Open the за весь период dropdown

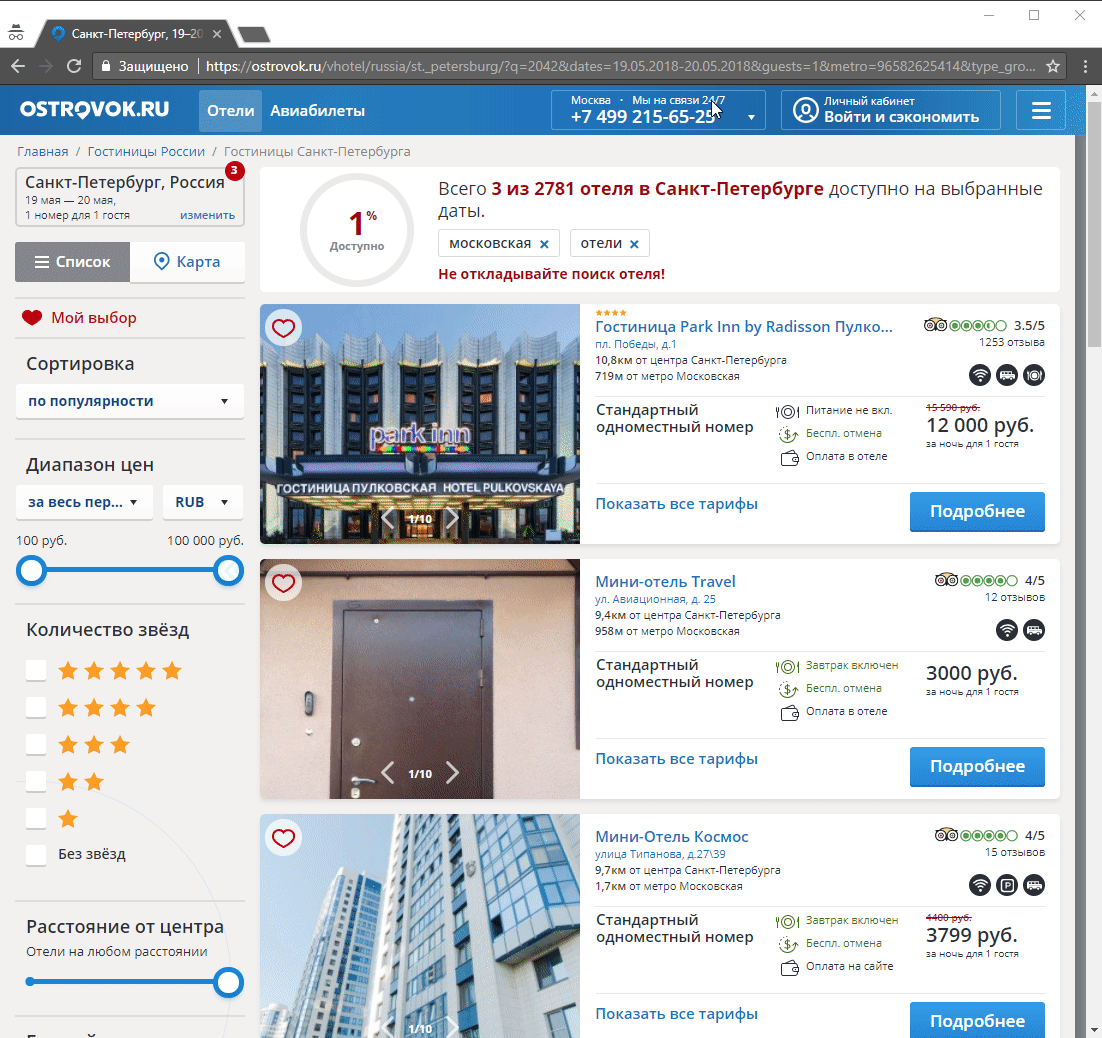(84, 502)
